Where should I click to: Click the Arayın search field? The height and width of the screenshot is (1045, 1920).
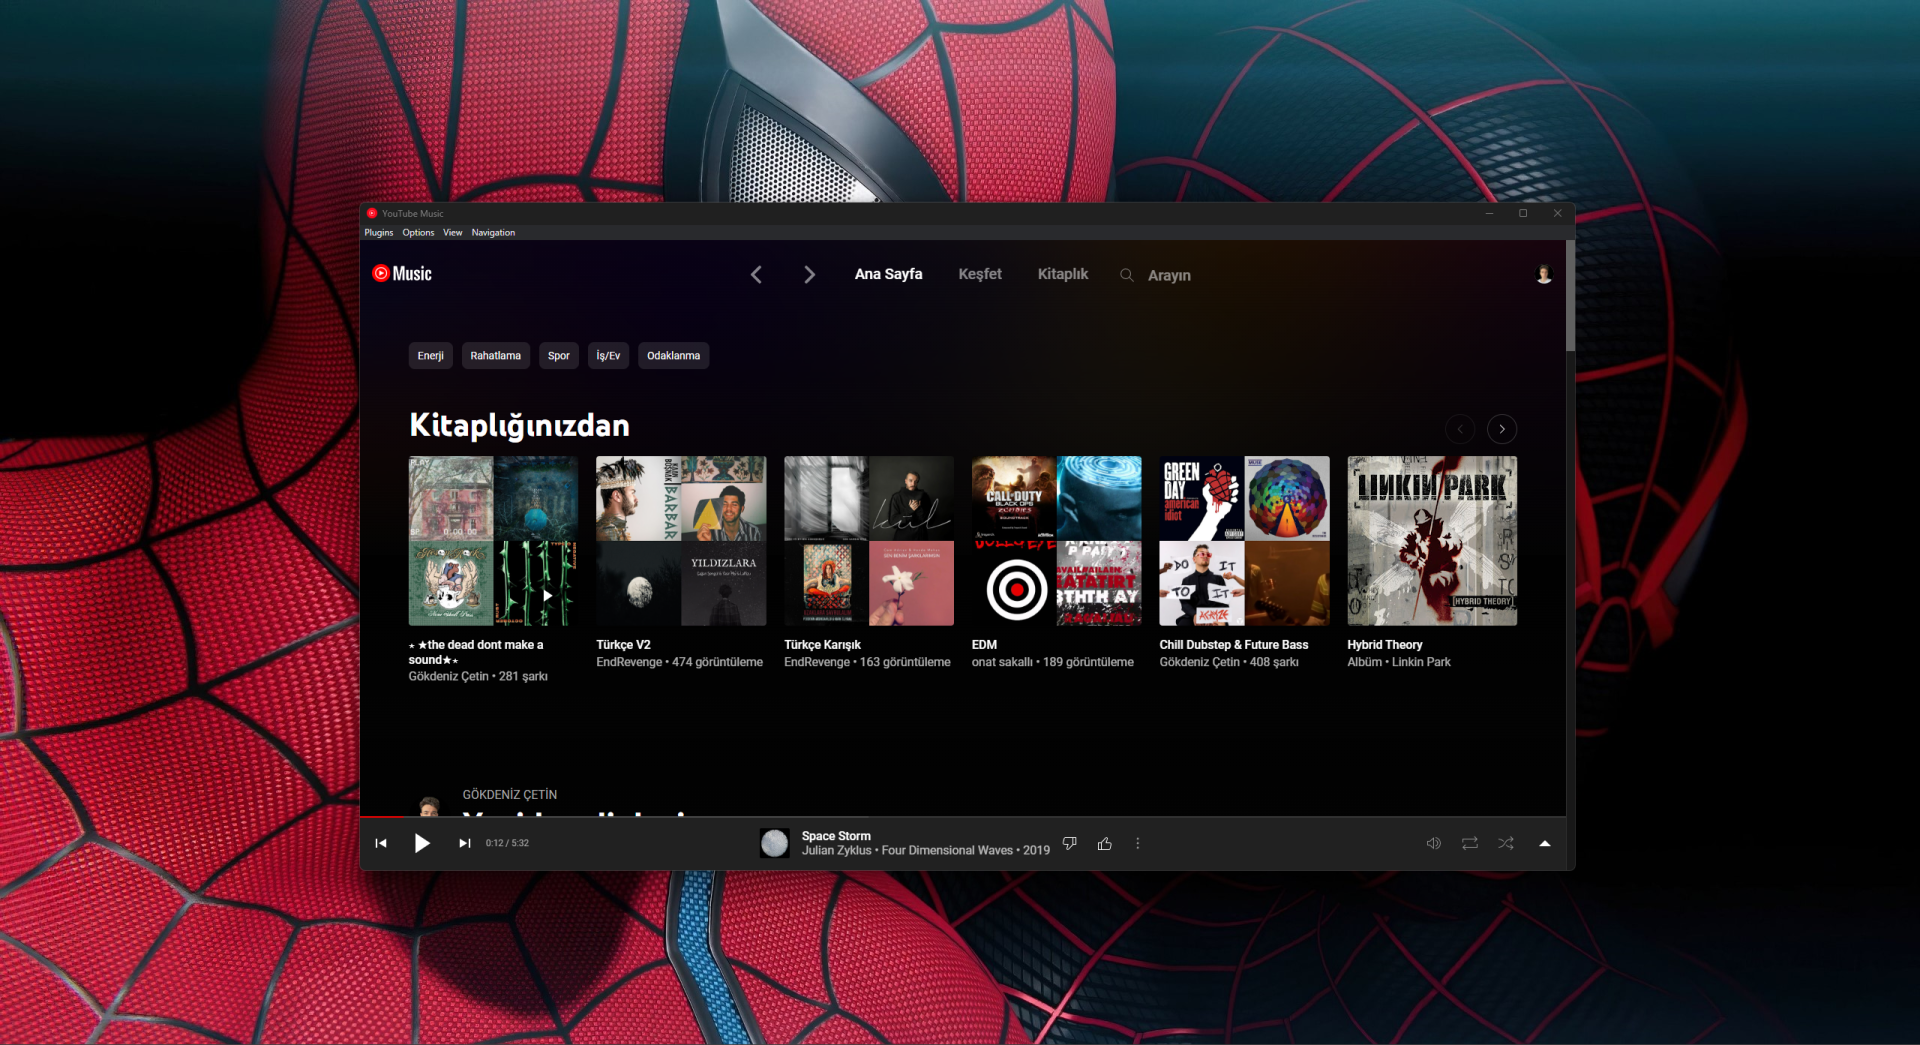click(1169, 276)
